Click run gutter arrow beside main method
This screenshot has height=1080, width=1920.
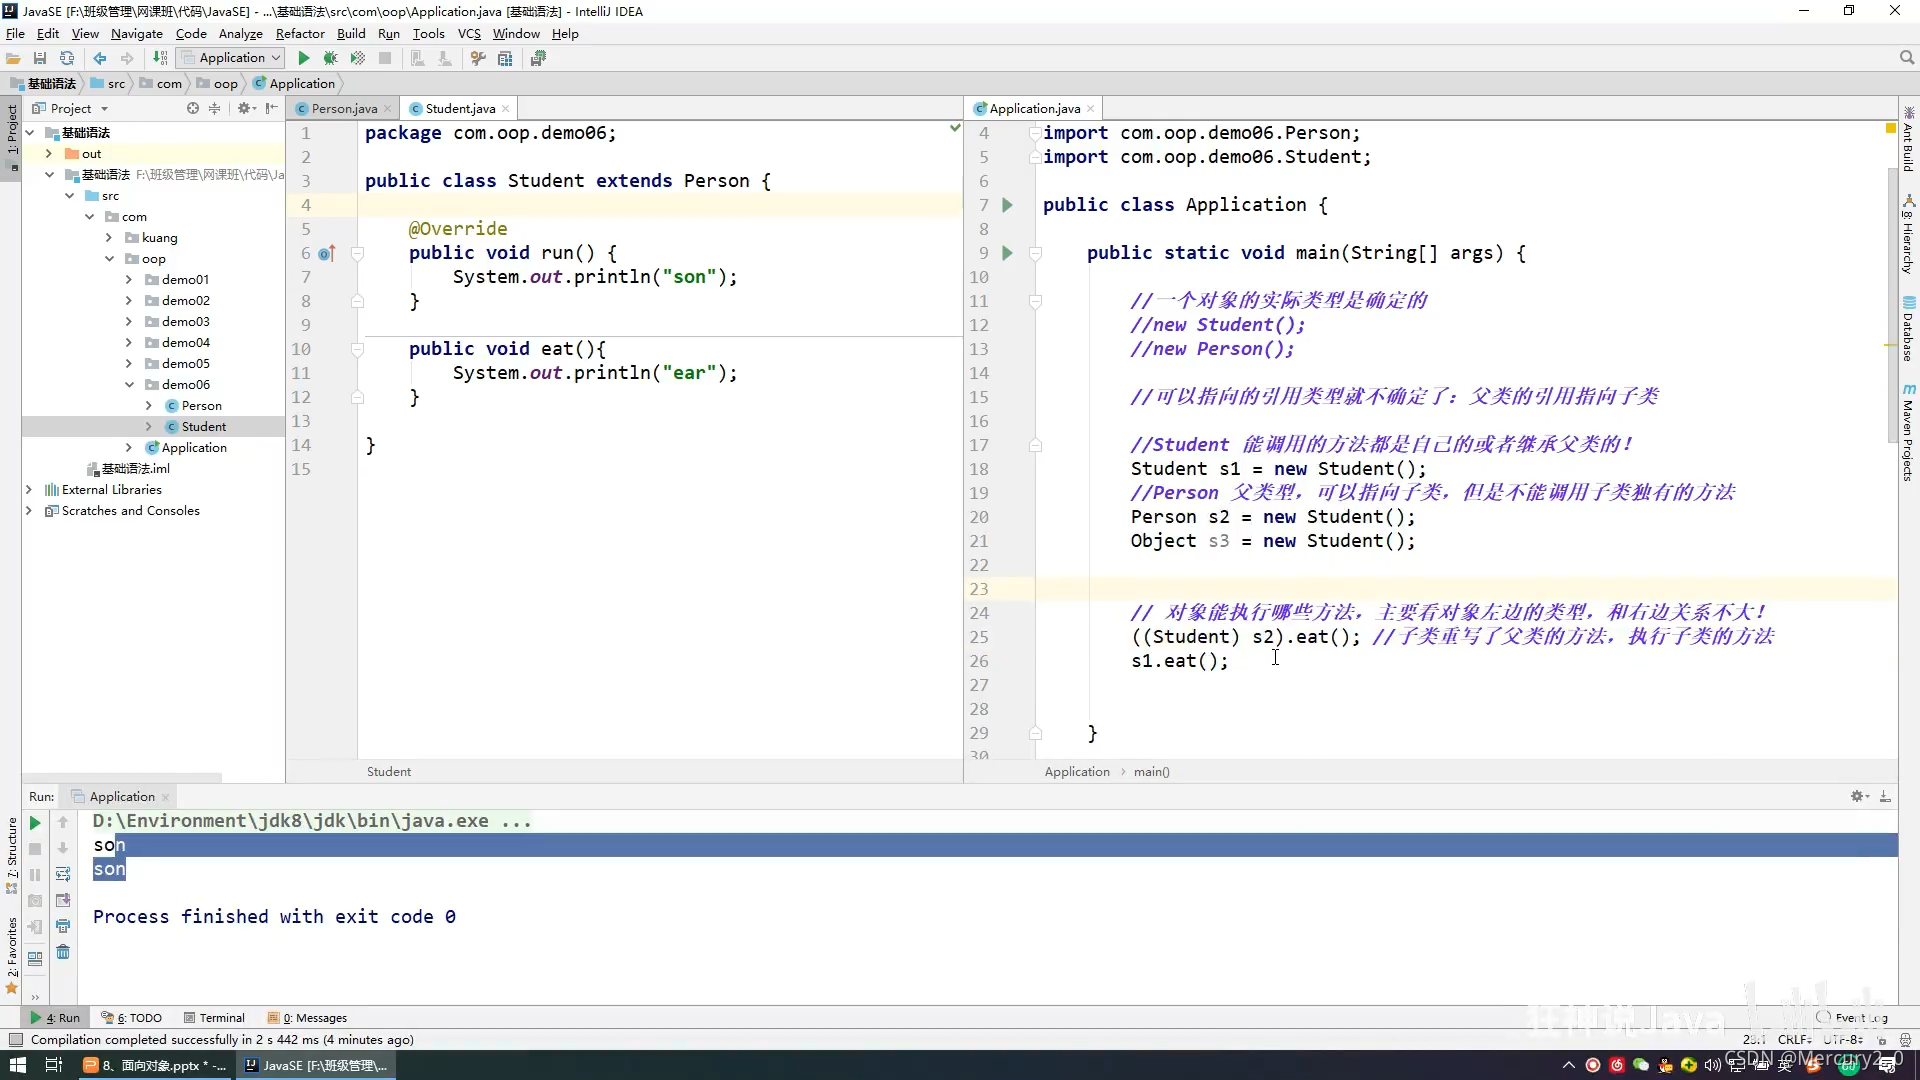click(x=1007, y=253)
